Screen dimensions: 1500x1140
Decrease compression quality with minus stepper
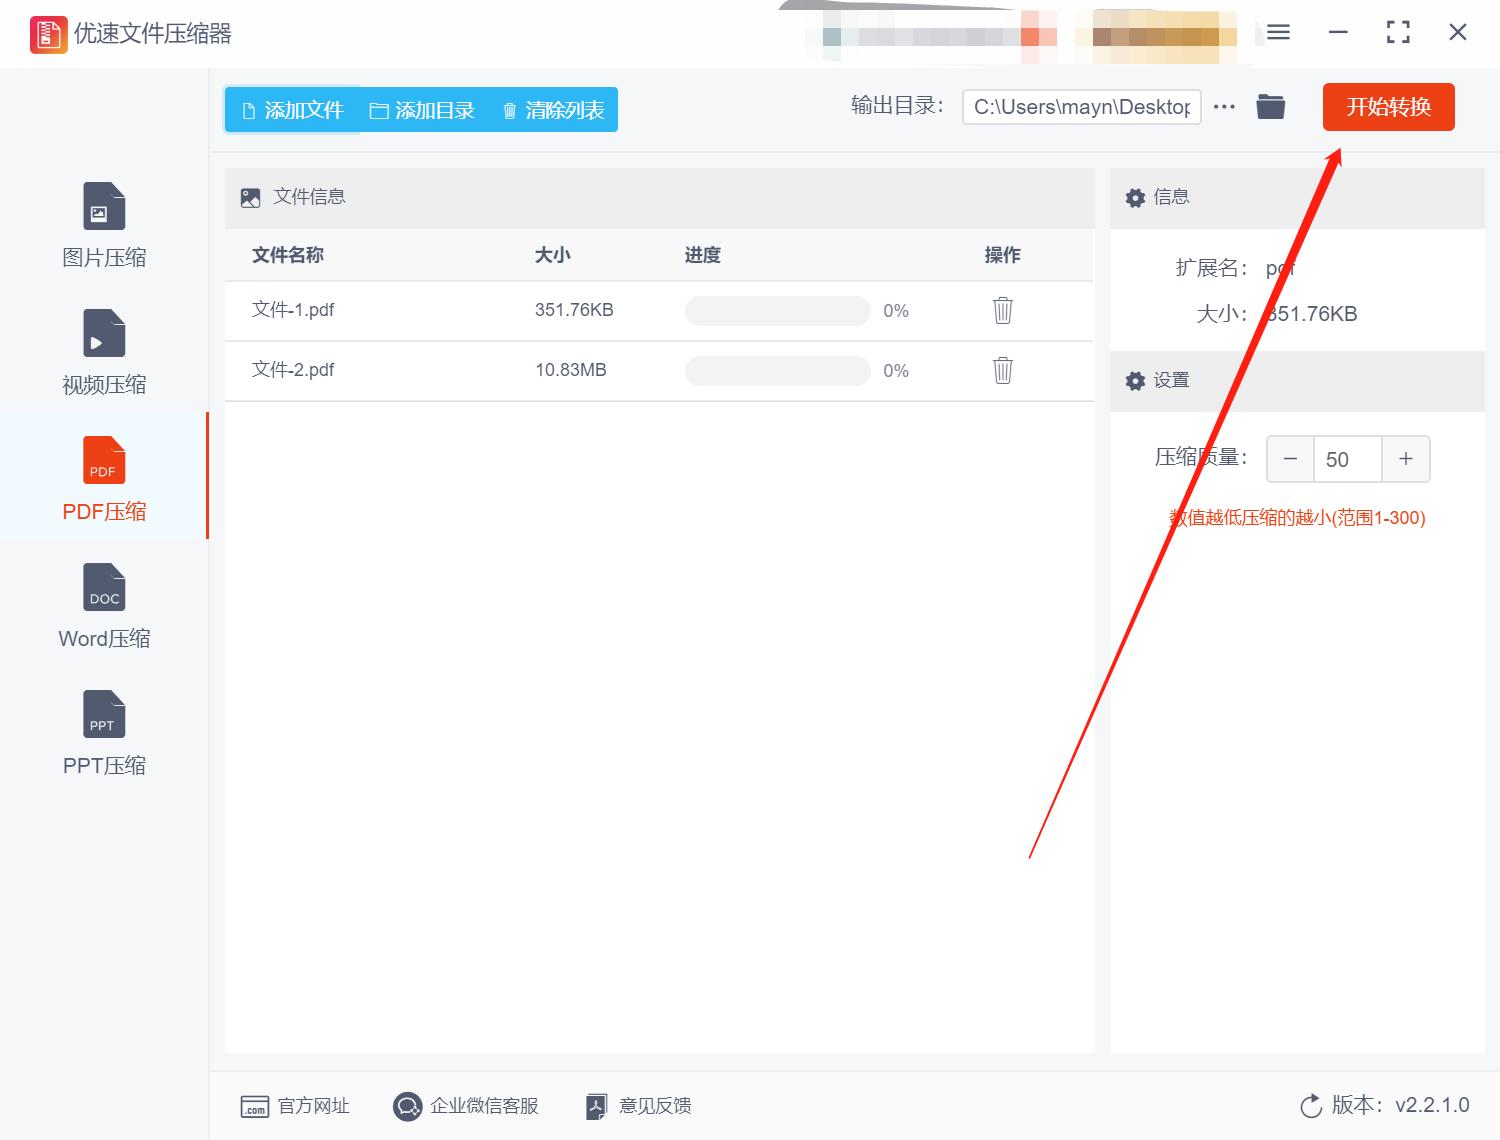(1290, 458)
